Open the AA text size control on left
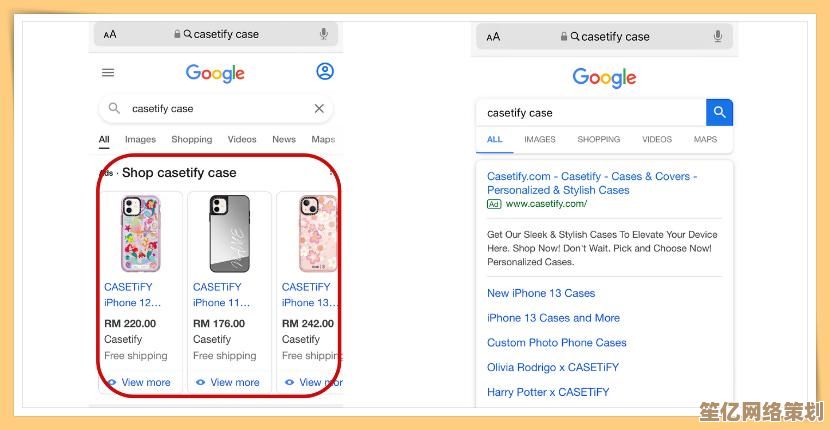The width and height of the screenshot is (830, 430). [110, 35]
